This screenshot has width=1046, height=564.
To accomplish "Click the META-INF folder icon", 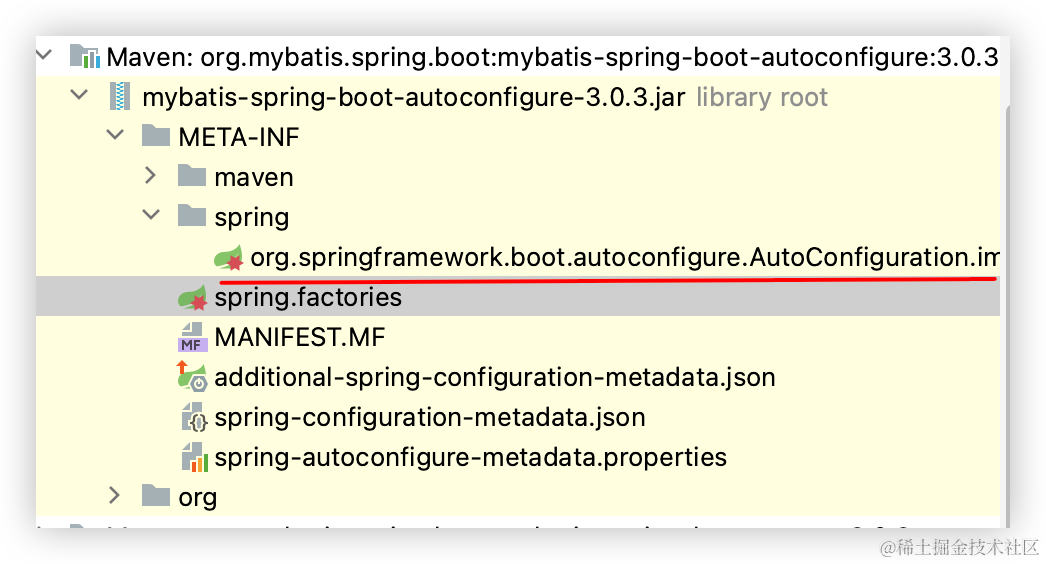I will click(x=156, y=137).
